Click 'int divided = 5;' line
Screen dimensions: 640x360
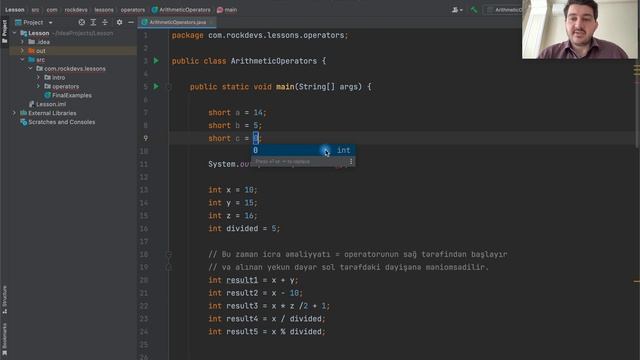(x=244, y=229)
